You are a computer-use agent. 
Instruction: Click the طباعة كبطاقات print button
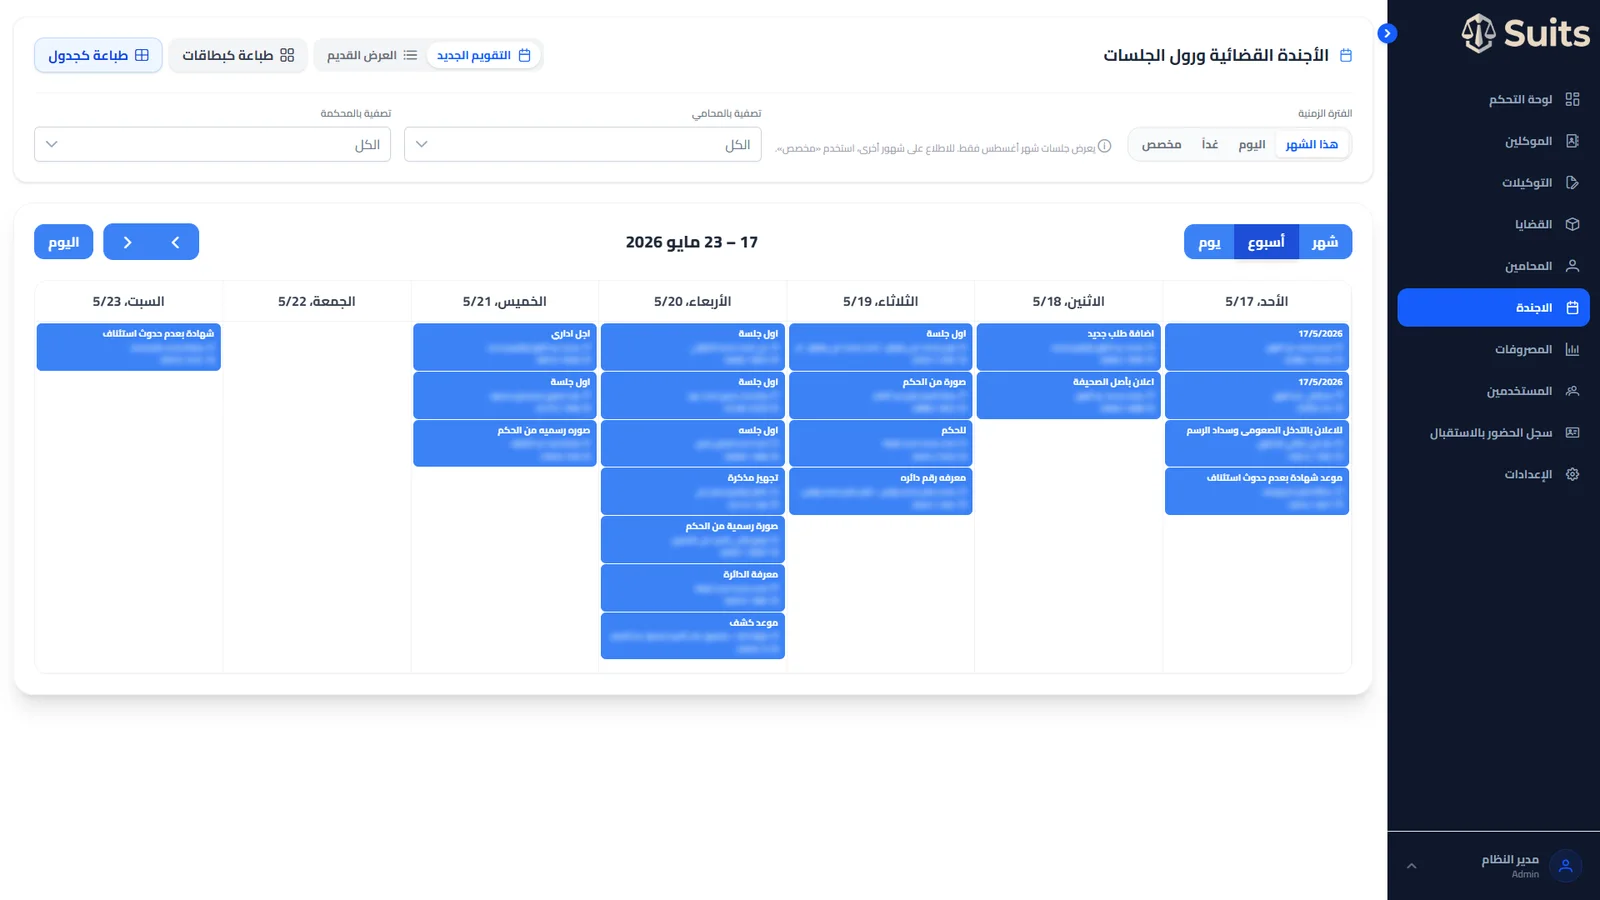(x=238, y=55)
